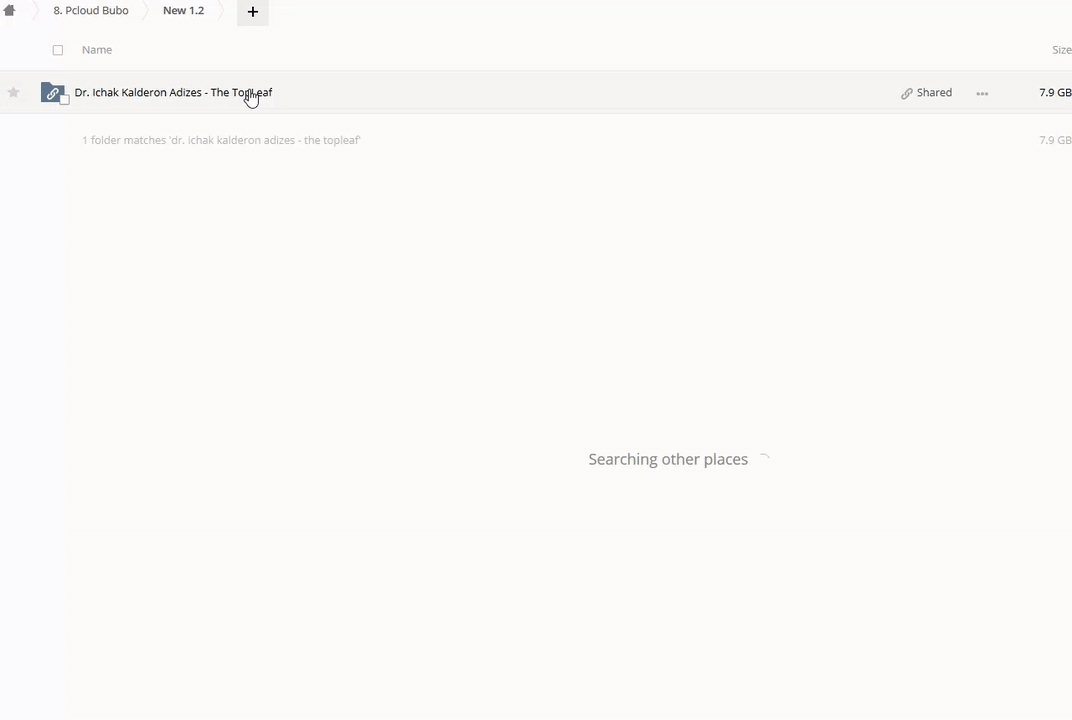The width and height of the screenshot is (1072, 720).
Task: Sort by the Size column header
Action: [1060, 50]
